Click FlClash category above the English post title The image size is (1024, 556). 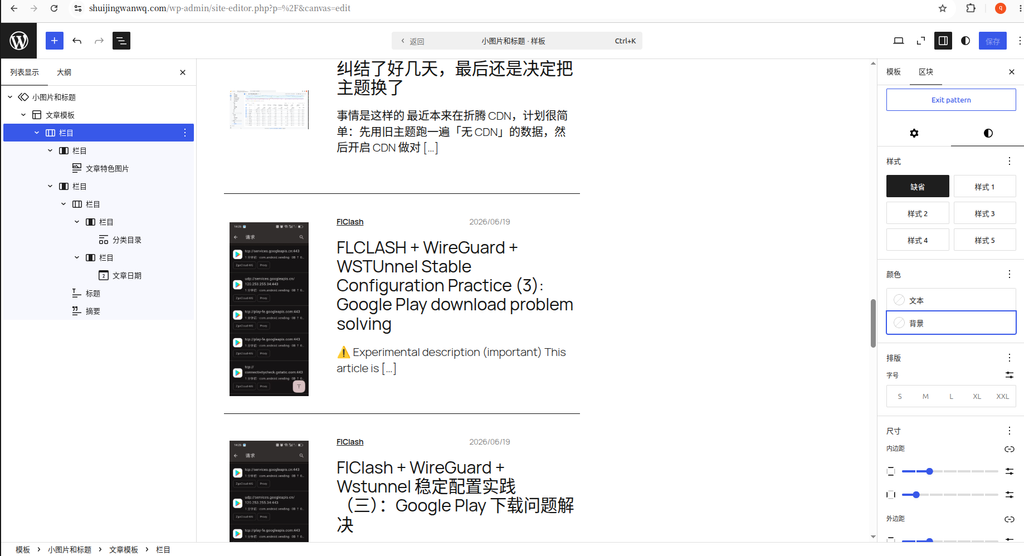point(350,222)
